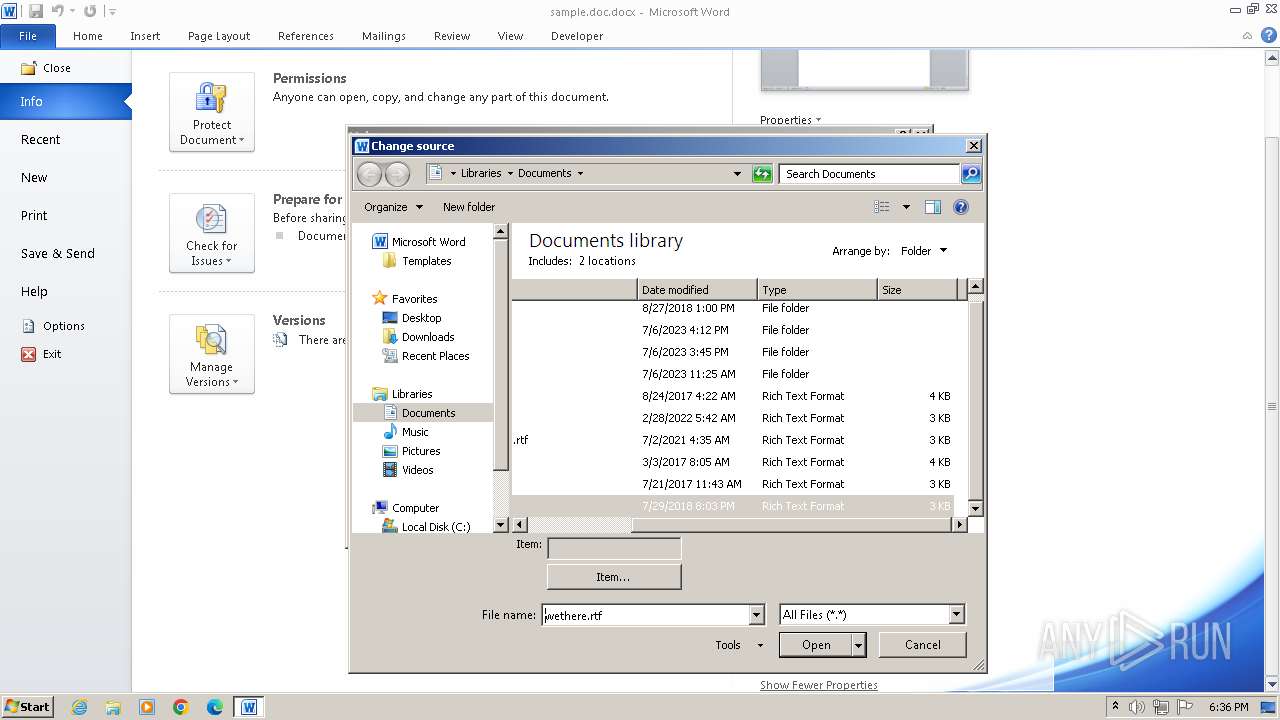Viewport: 1280px width, 720px height.
Task: Open the Developer ribbon tab
Action: click(577, 36)
